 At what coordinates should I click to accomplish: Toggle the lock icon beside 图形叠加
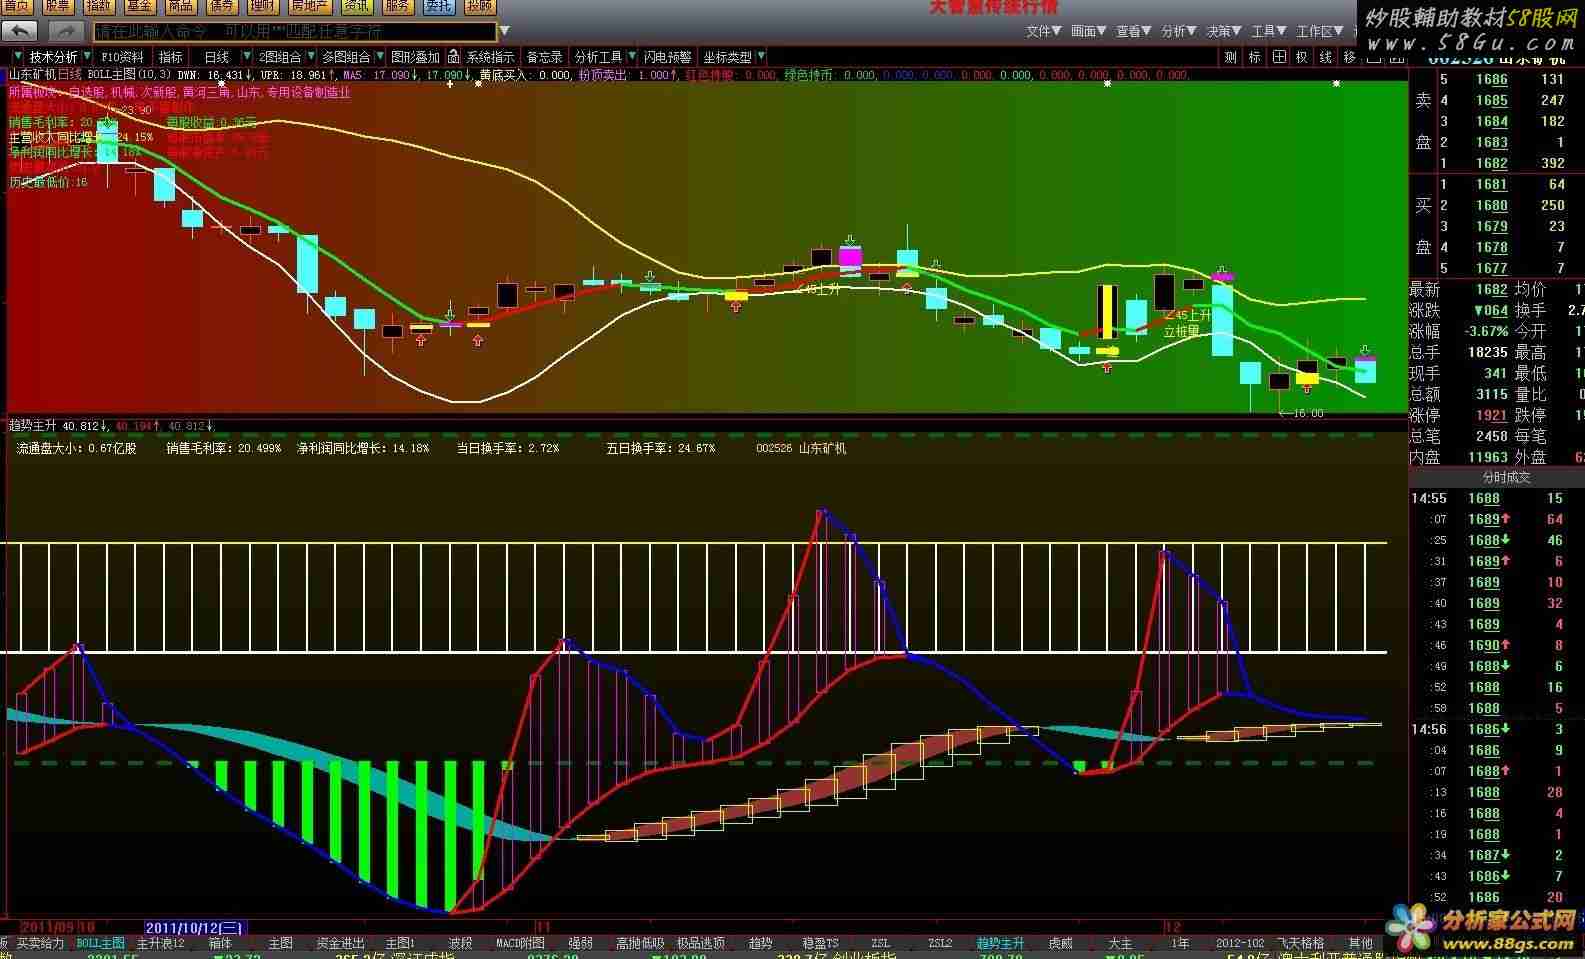click(x=453, y=57)
